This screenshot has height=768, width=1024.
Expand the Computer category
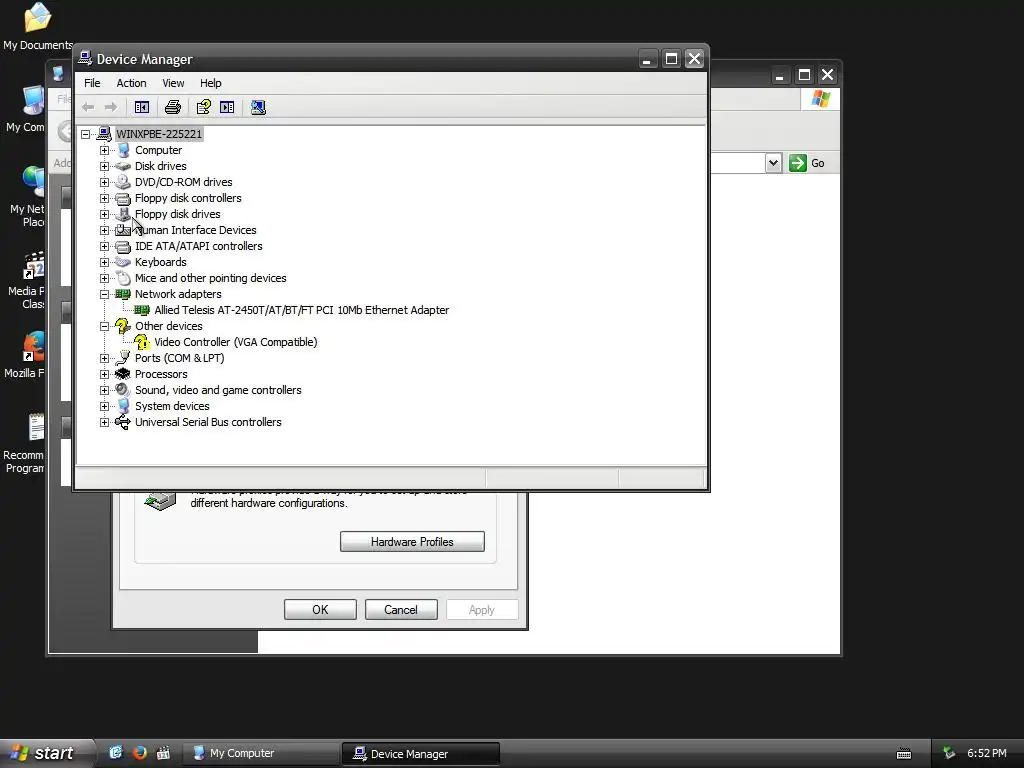pyautogui.click(x=104, y=150)
